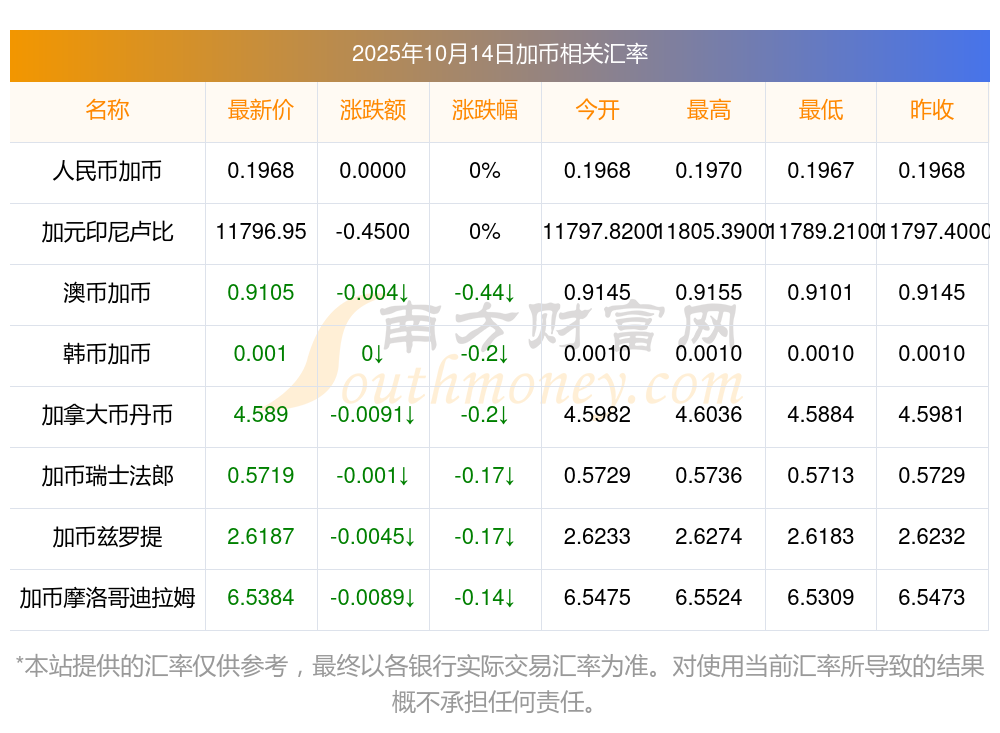This screenshot has height=733, width=1000.
Task: Click high value 0.1970
Action: click(709, 171)
